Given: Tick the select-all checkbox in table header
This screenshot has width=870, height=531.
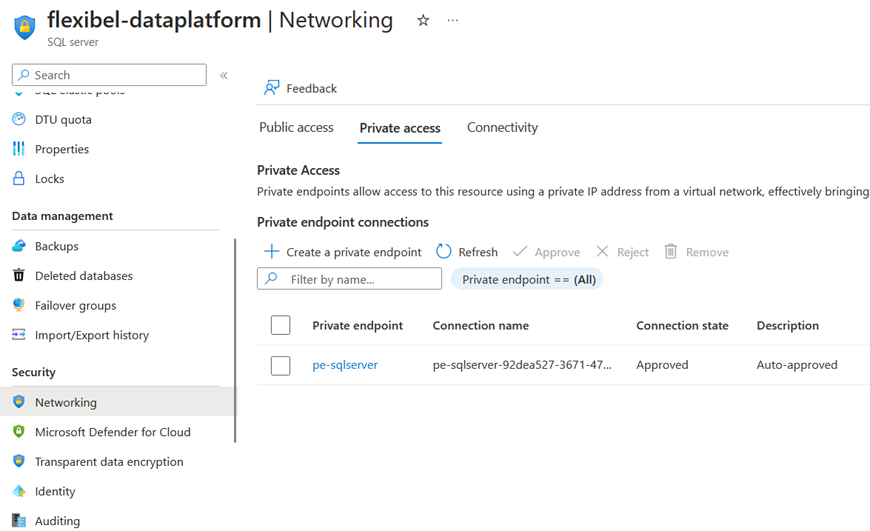Looking at the screenshot, I should 281,325.
